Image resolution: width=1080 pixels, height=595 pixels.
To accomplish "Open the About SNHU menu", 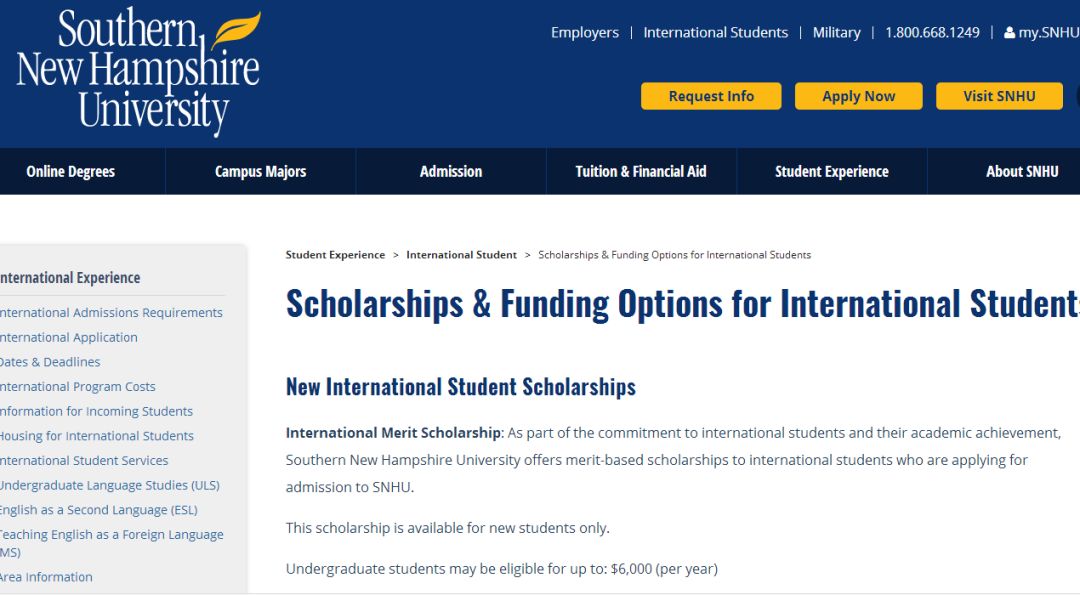I will pyautogui.click(x=1021, y=171).
